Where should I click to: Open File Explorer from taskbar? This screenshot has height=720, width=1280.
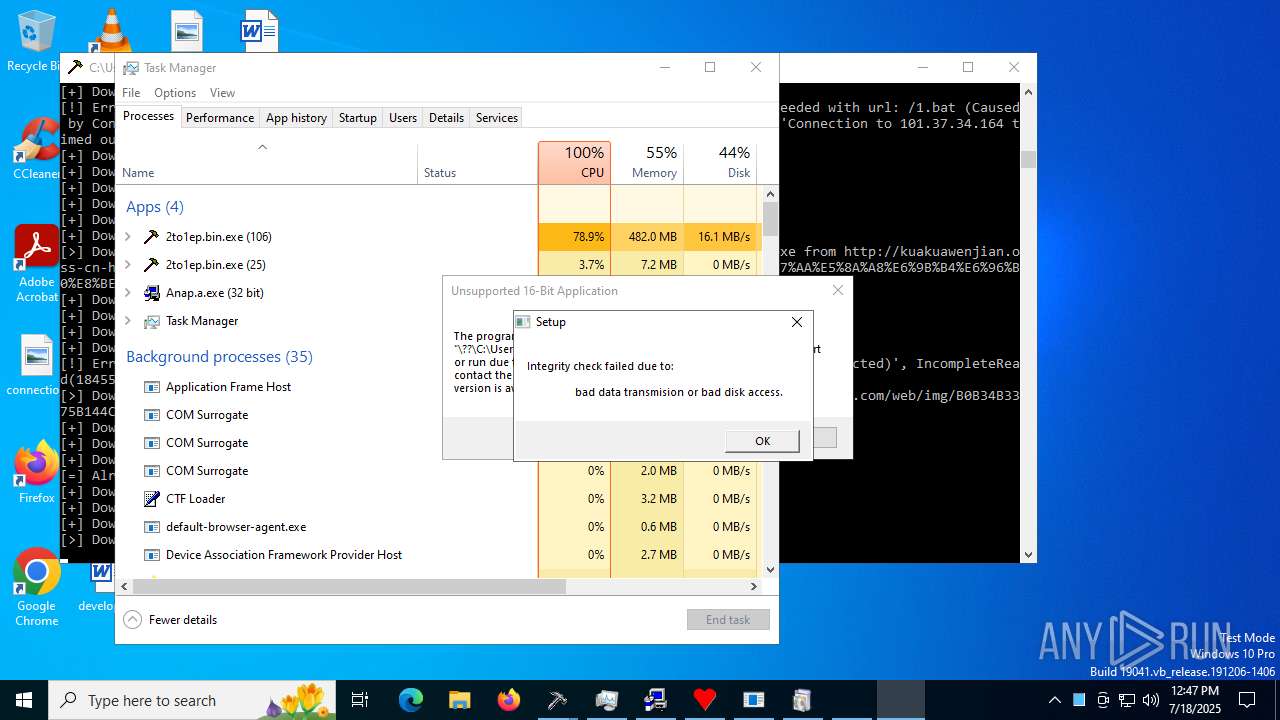coord(460,700)
